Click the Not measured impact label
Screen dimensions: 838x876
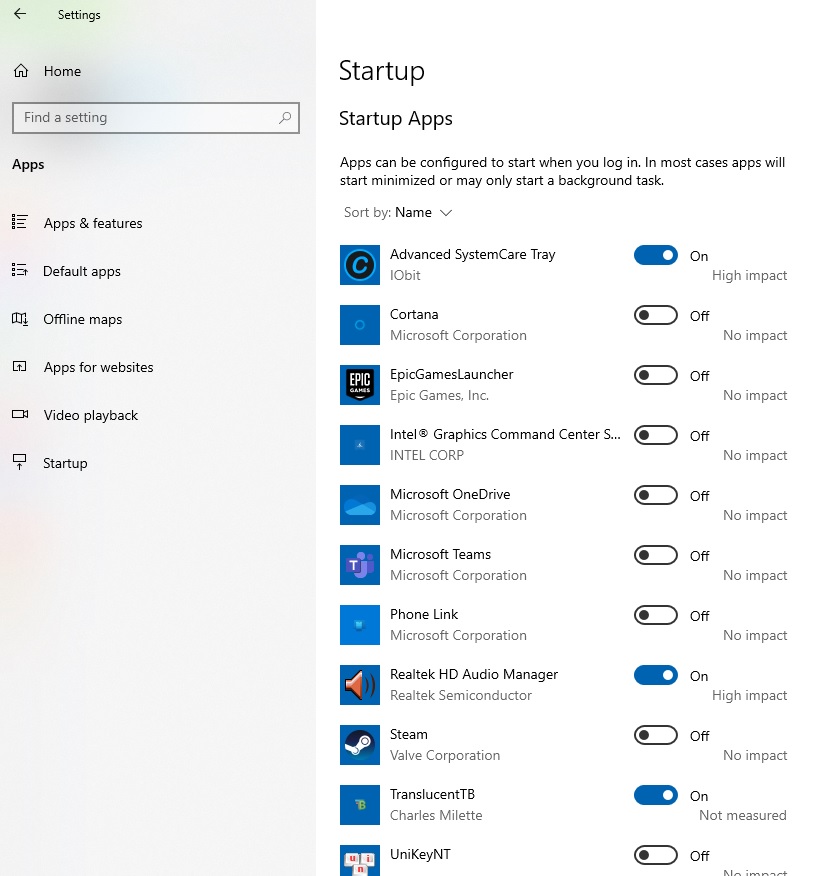pyautogui.click(x=742, y=816)
